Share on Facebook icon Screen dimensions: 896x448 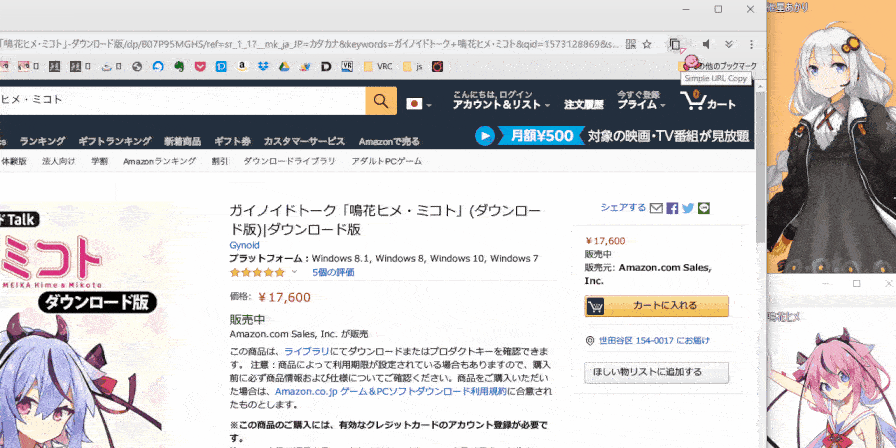673,209
